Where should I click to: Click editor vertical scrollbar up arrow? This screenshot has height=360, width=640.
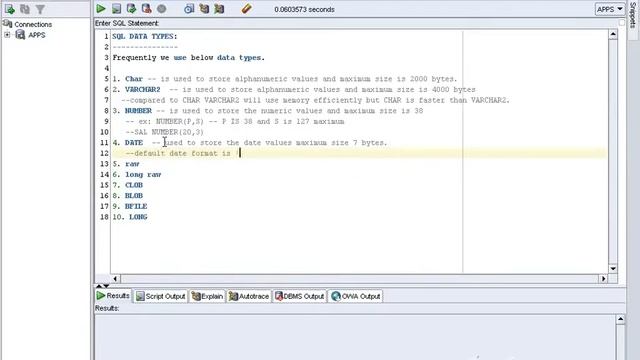[x=613, y=35]
